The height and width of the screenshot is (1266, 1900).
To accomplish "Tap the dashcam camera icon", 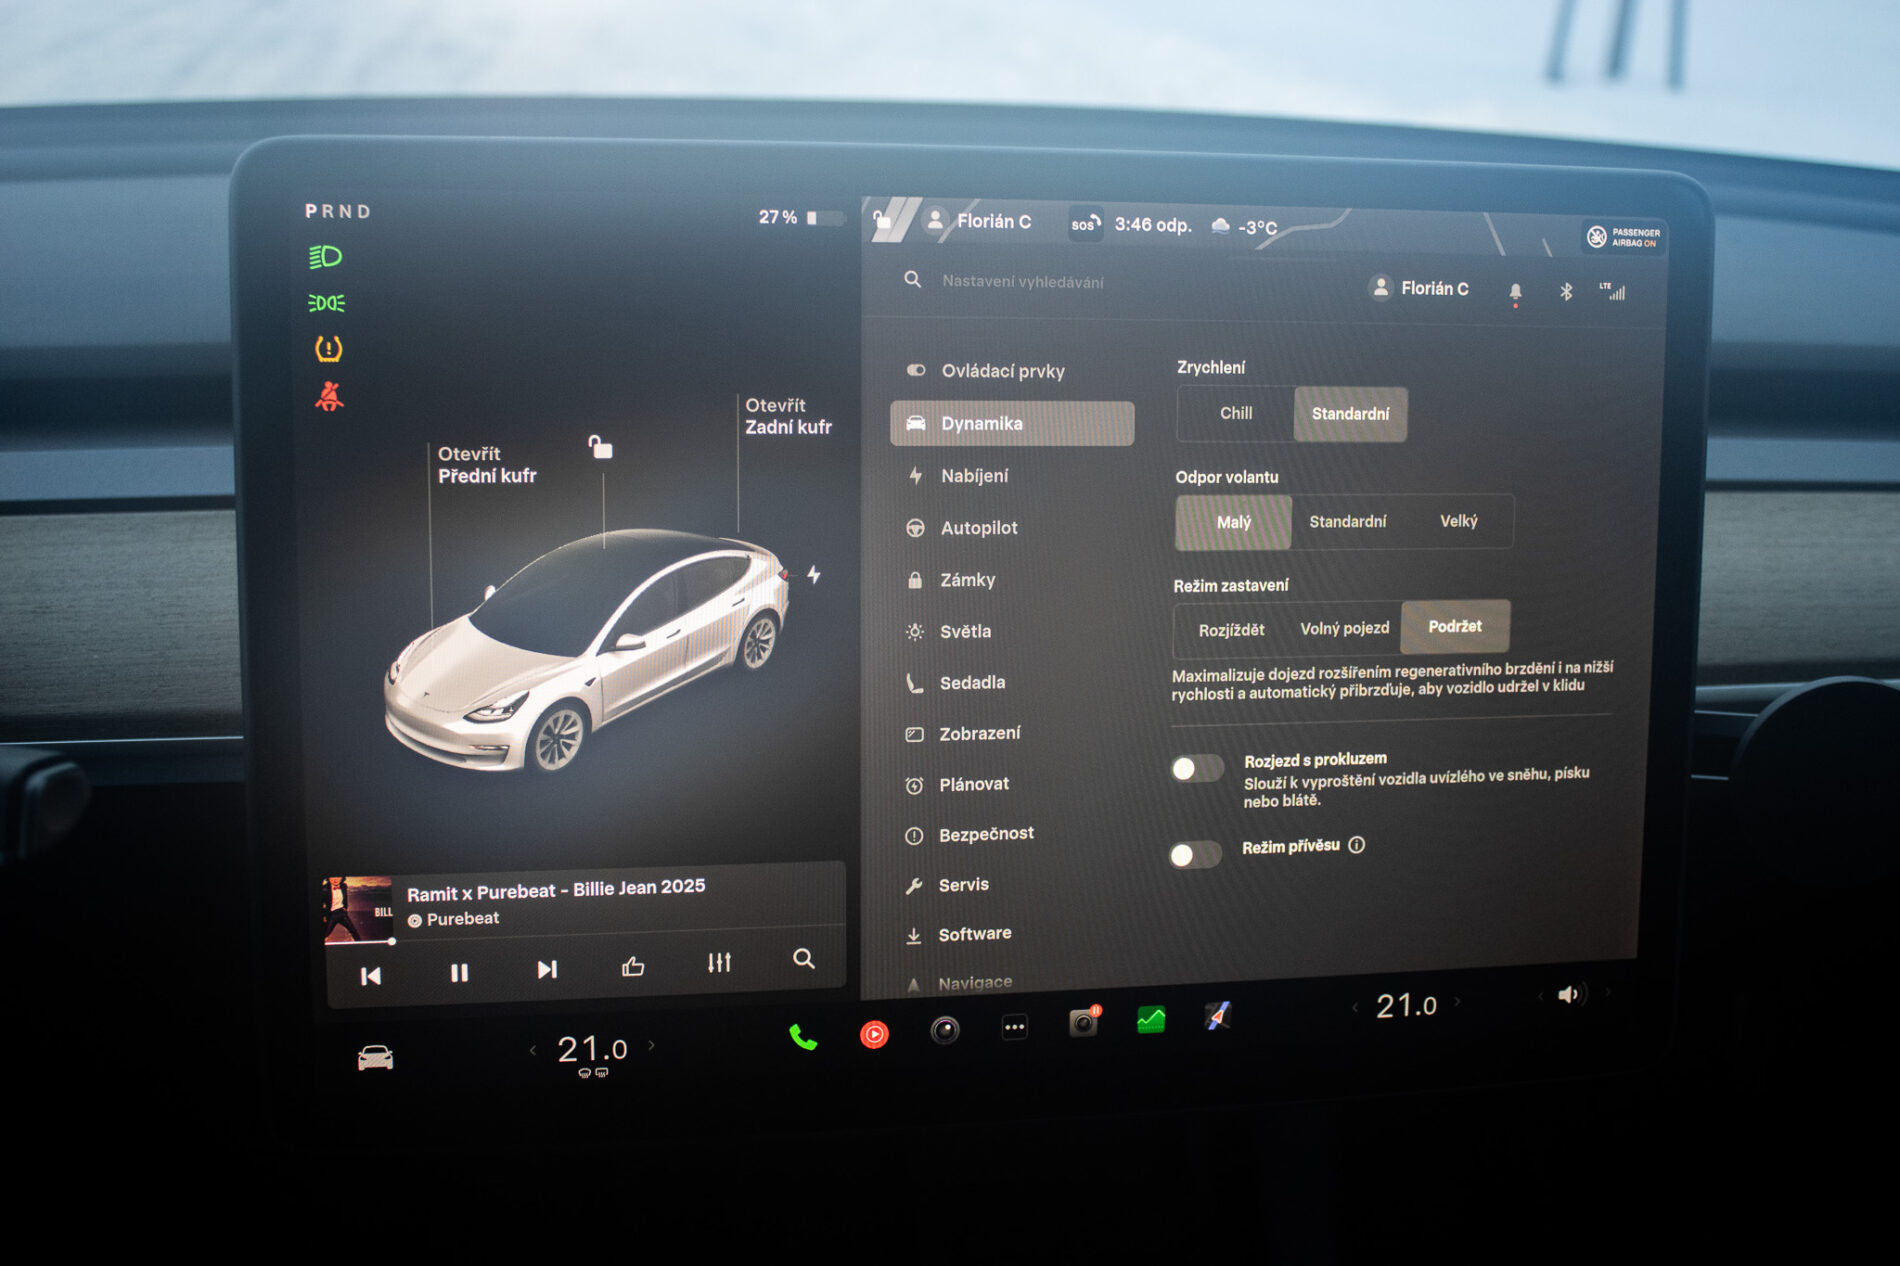I will [1083, 1023].
